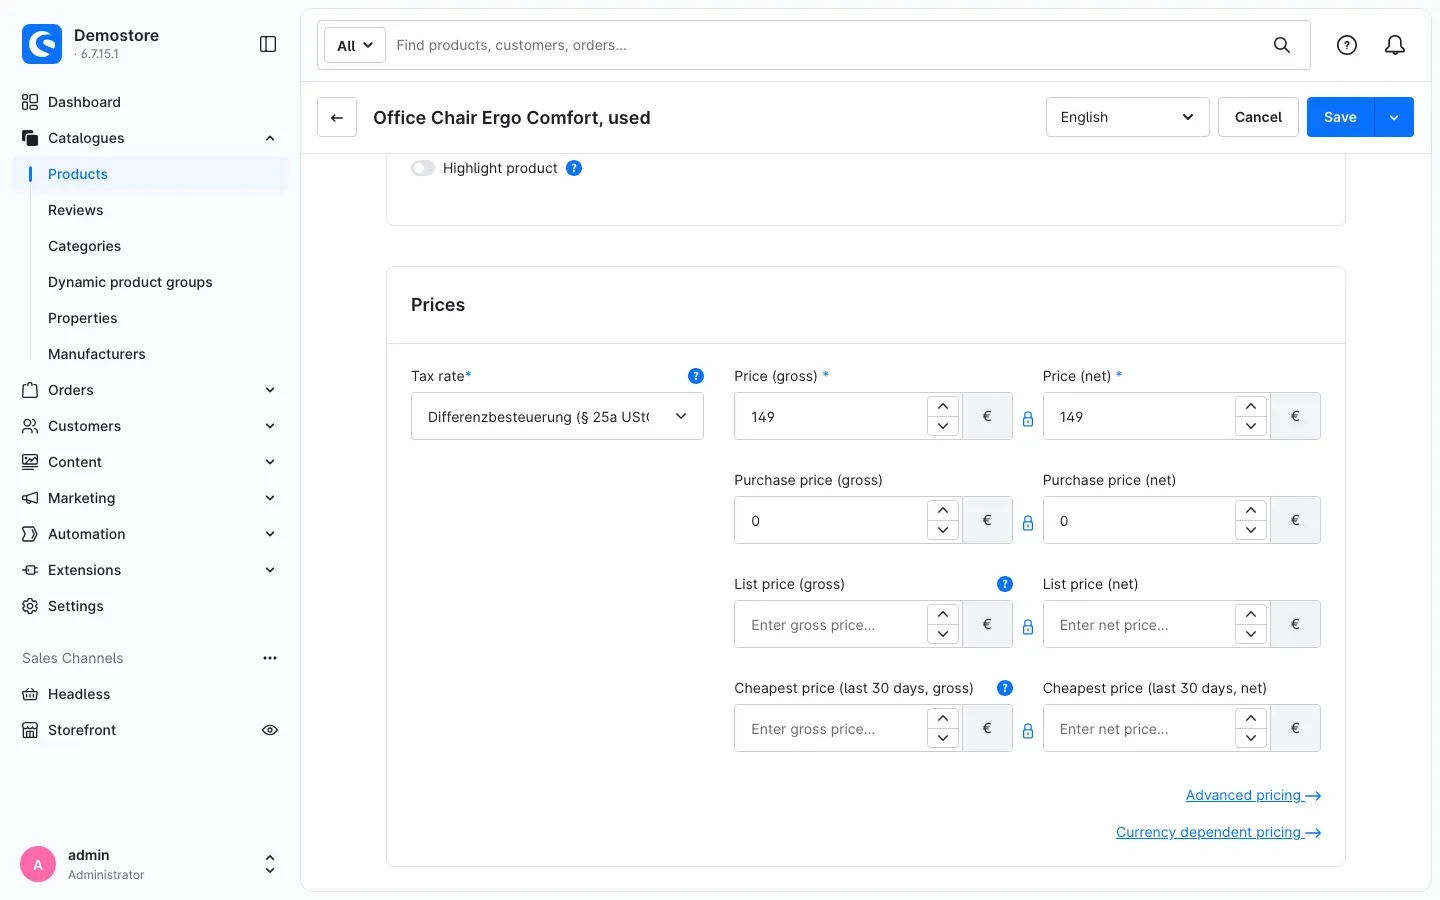
Task: Enable the Highlight product switch
Action: pos(423,168)
